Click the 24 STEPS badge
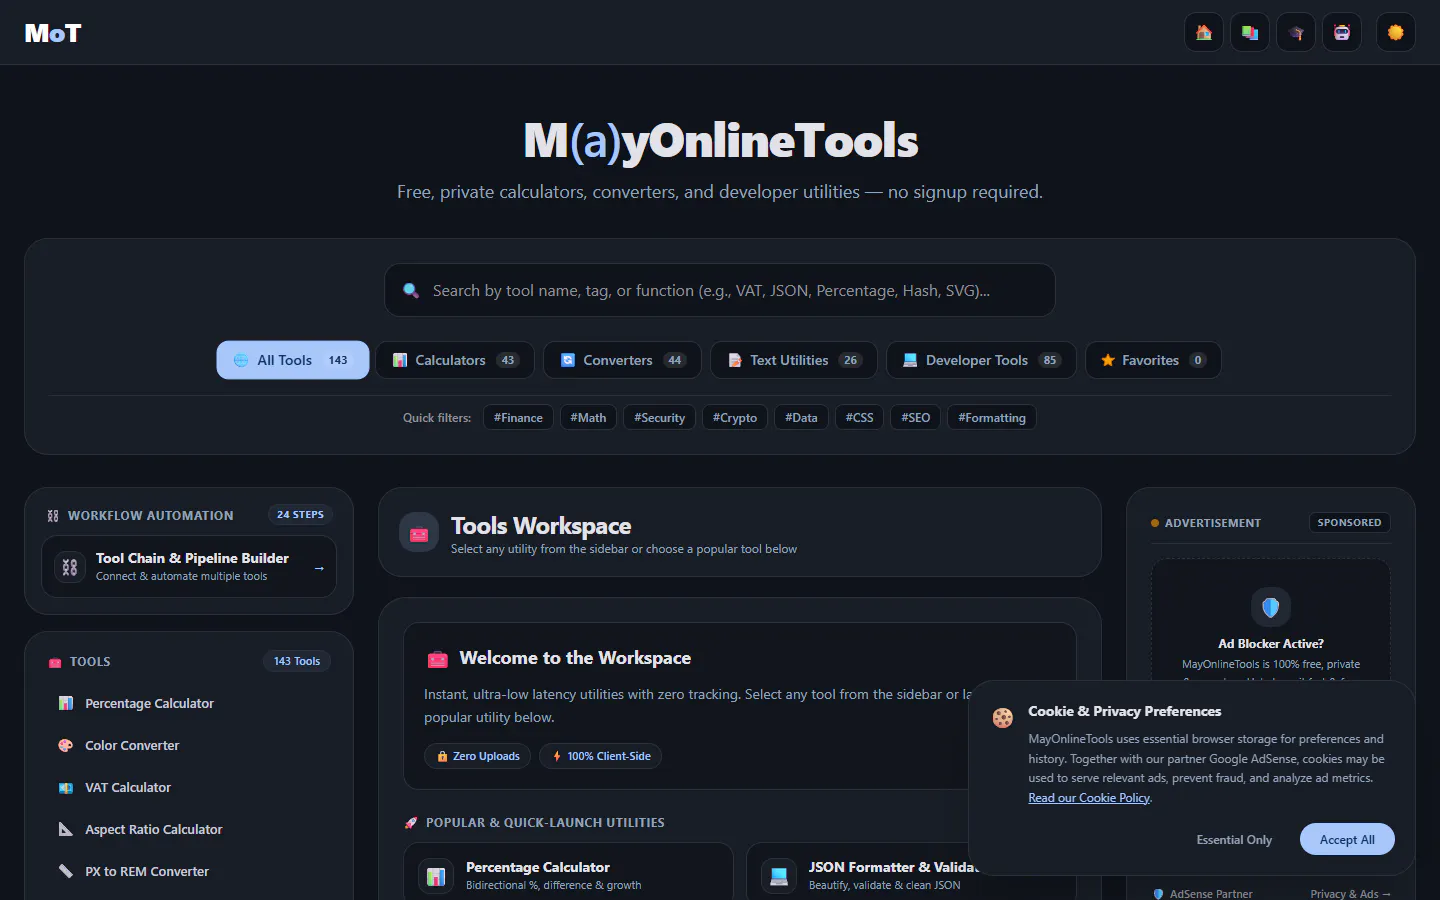The image size is (1440, 900). point(300,515)
